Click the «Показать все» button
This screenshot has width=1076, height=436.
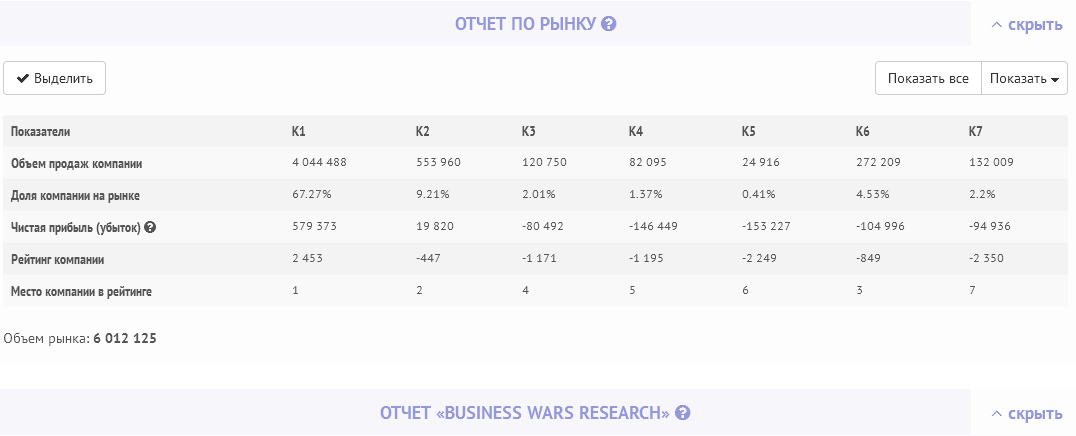coord(928,79)
